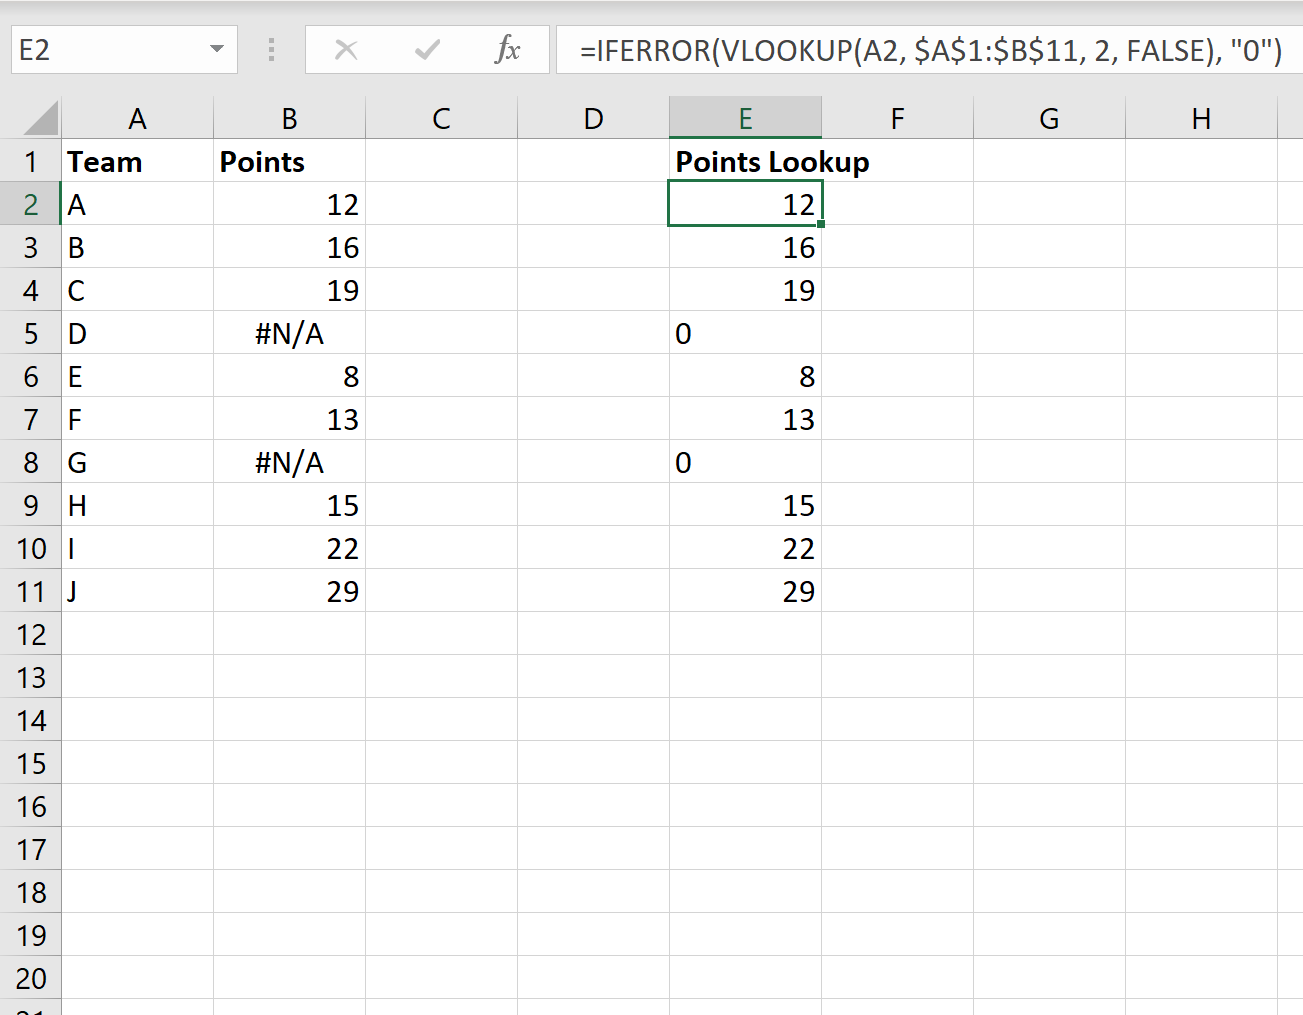The height and width of the screenshot is (1015, 1303).
Task: Select column B header
Action: point(289,117)
